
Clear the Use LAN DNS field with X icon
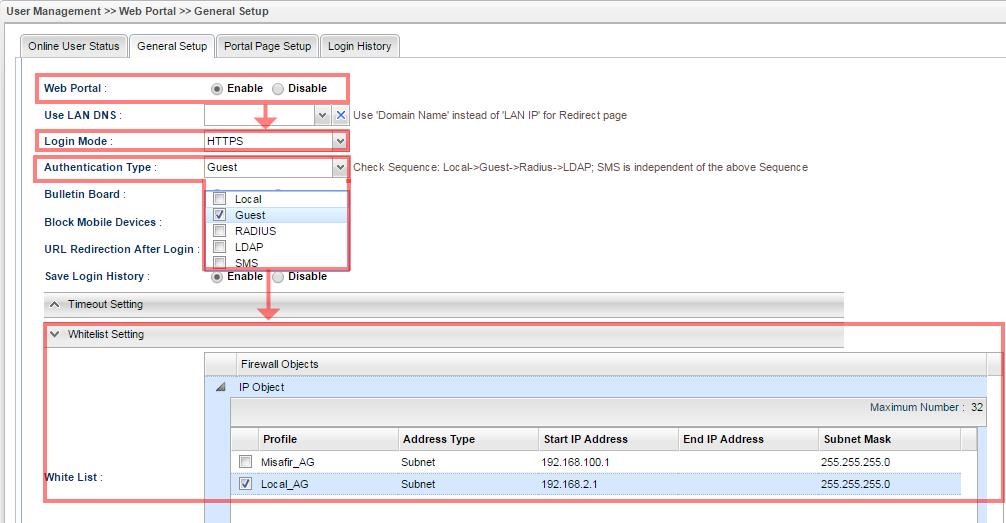point(341,115)
